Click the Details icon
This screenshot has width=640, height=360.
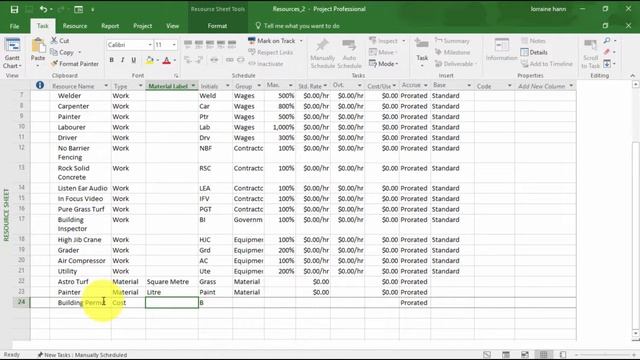tap(524, 52)
